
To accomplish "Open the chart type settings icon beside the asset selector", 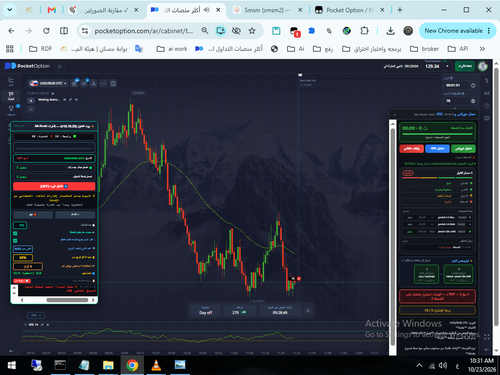I will (x=74, y=83).
